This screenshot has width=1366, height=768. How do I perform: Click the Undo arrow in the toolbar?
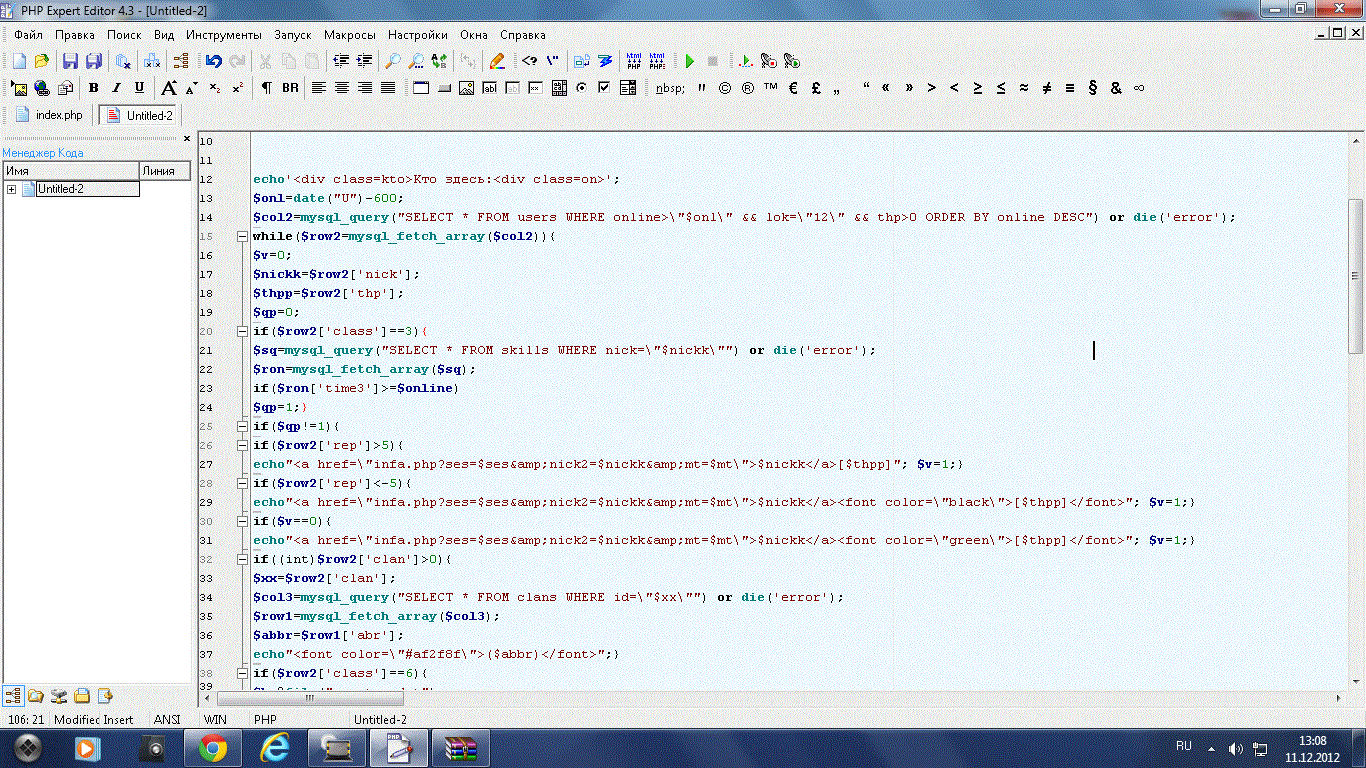(x=213, y=61)
